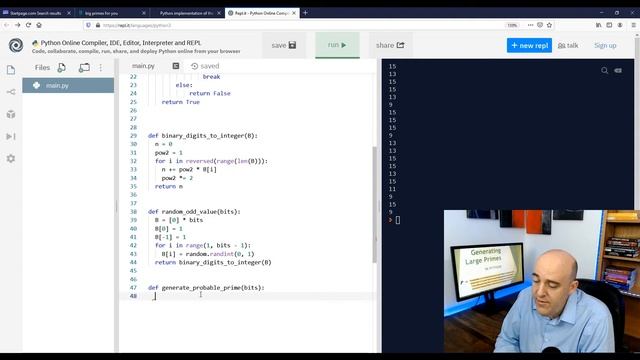Open the Settings gear in the sidebar

(x=11, y=158)
